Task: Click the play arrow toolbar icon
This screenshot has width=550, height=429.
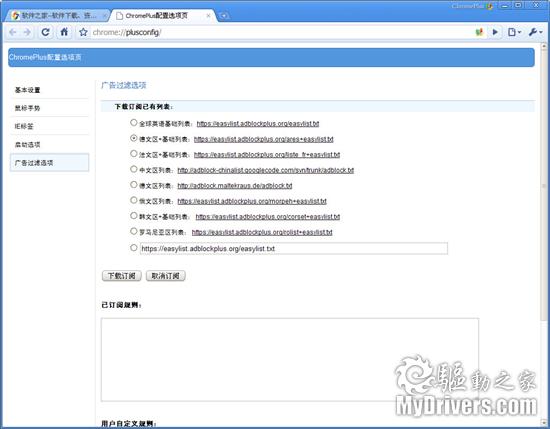Action: pos(495,32)
